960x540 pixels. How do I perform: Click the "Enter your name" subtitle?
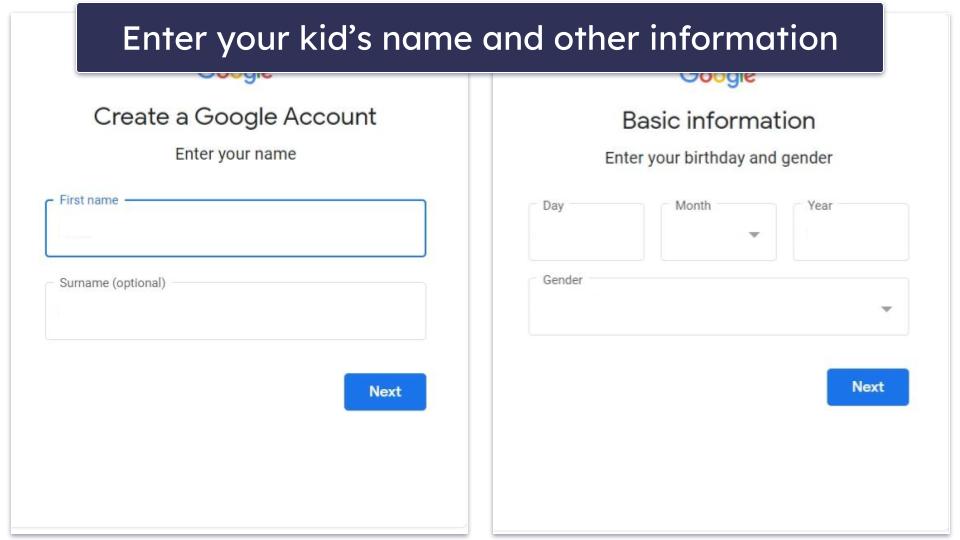coord(235,154)
